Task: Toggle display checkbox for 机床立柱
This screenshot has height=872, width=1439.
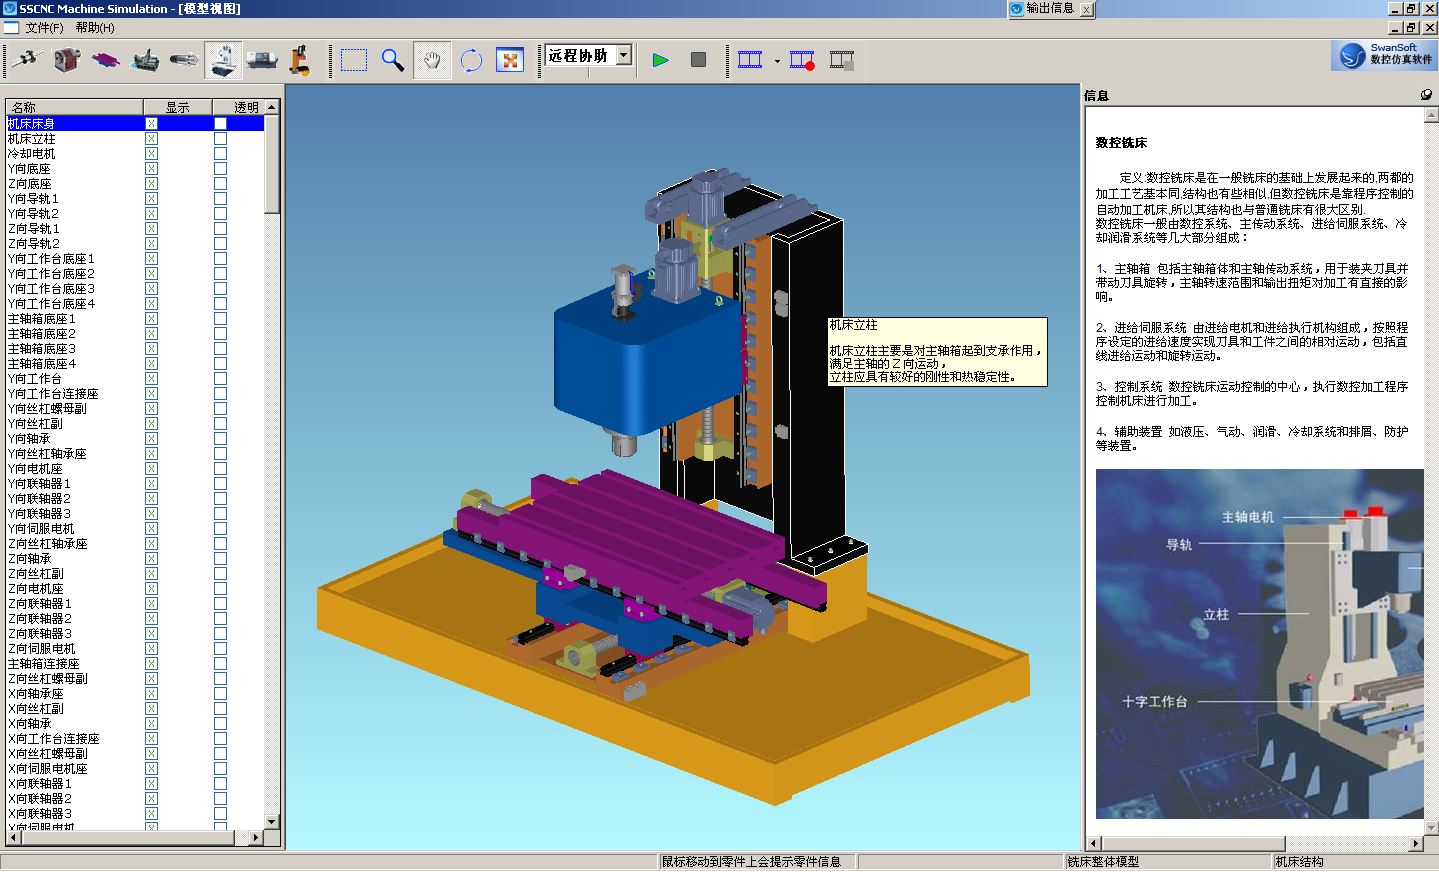Action: tap(152, 139)
